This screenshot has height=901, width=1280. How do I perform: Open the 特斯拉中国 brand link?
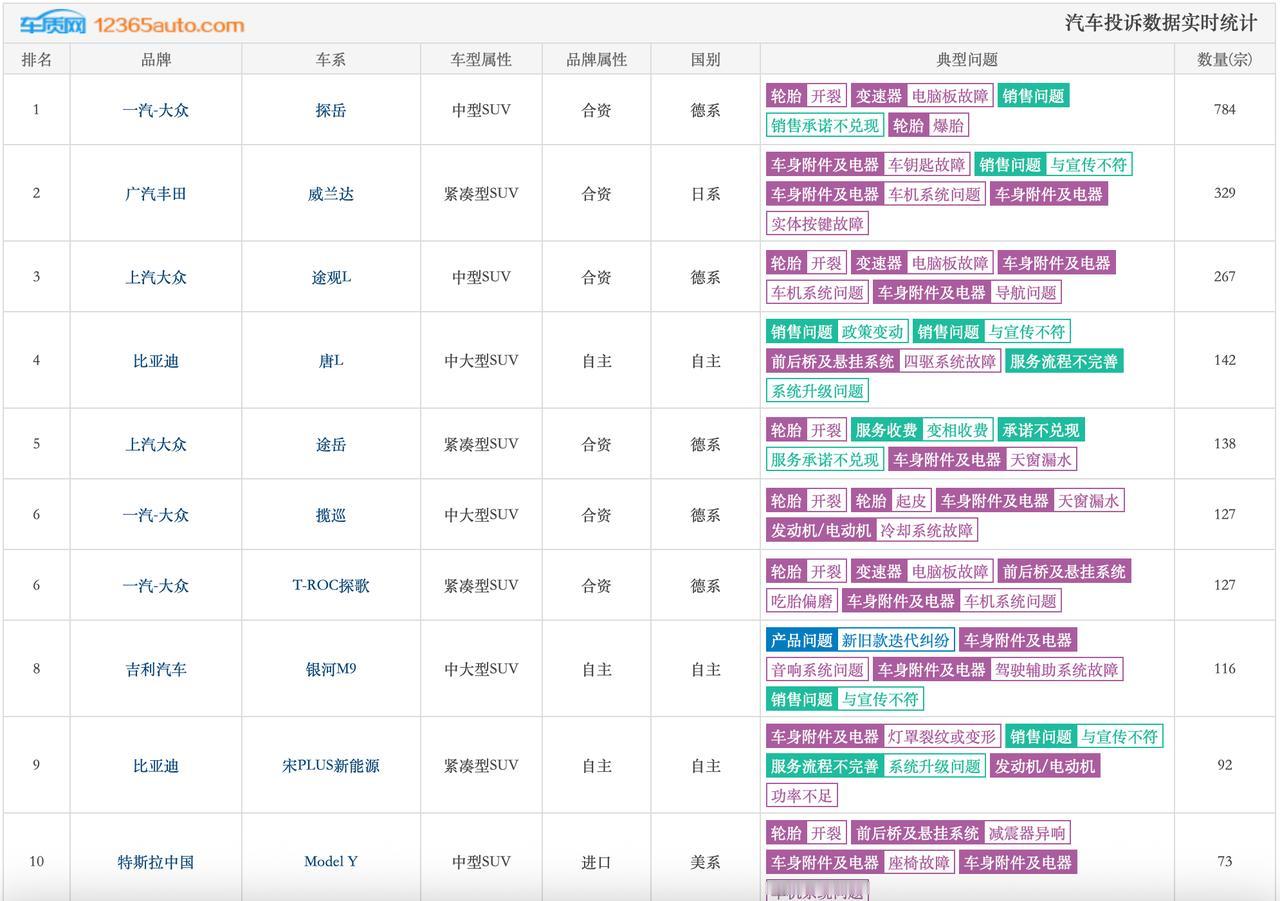pyautogui.click(x=156, y=862)
